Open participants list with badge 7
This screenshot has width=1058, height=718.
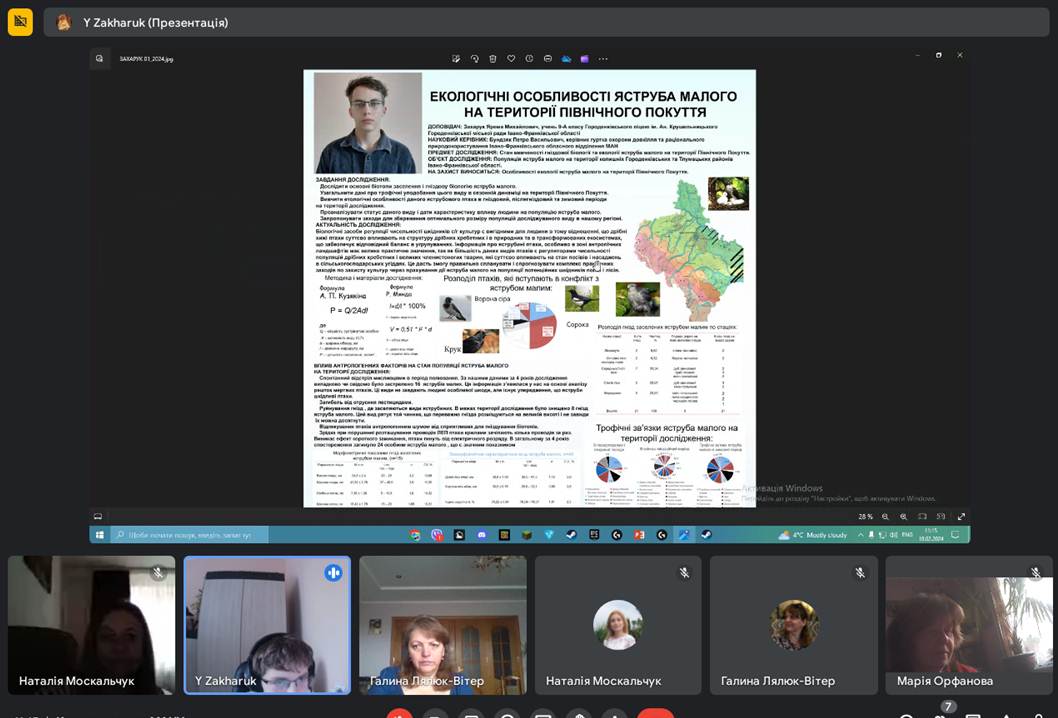tap(940, 714)
